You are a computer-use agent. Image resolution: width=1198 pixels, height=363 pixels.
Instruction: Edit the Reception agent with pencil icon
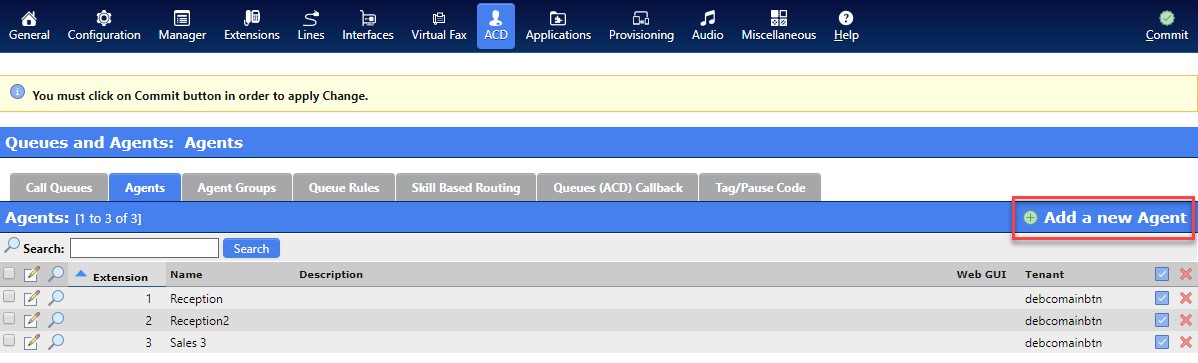pos(31,297)
